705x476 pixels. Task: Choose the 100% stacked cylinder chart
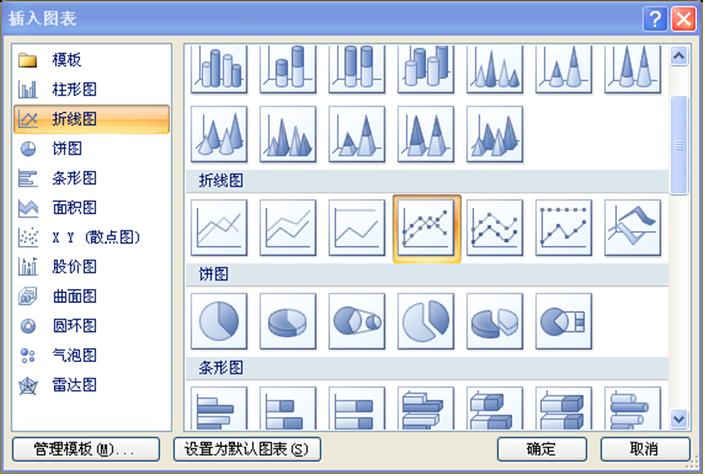click(x=357, y=69)
